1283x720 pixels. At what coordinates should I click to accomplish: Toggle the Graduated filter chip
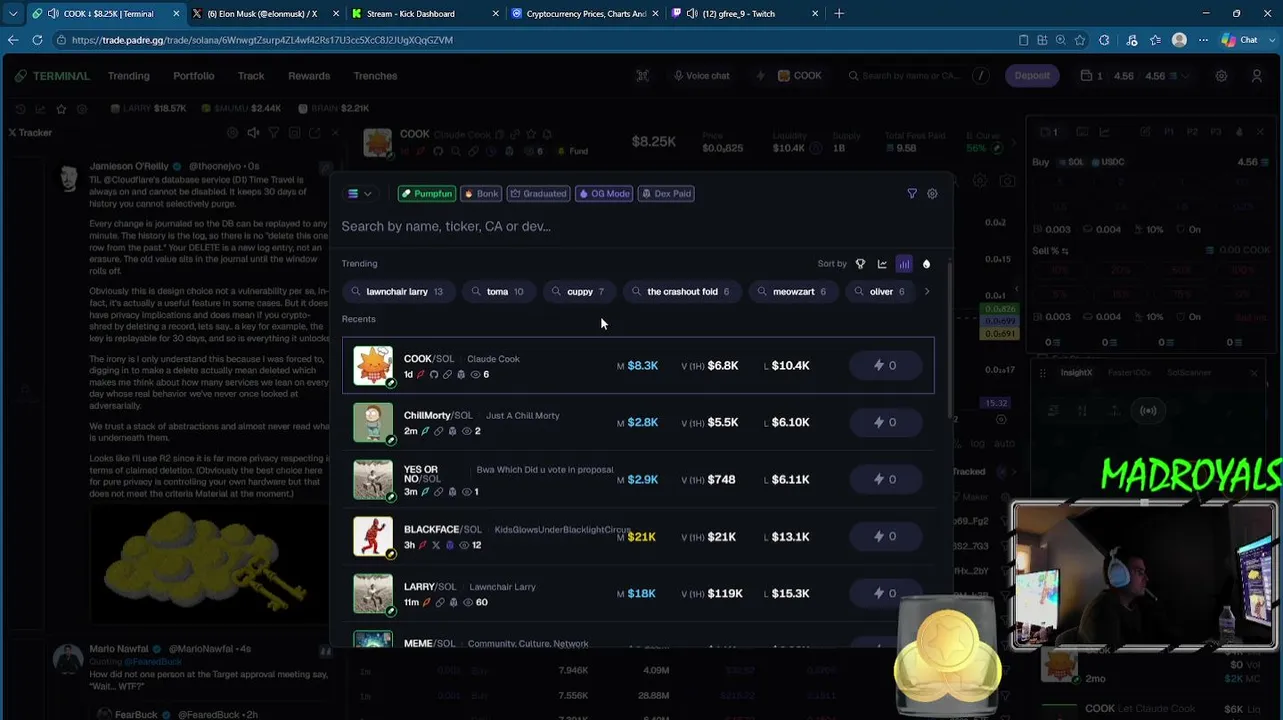[x=538, y=194]
